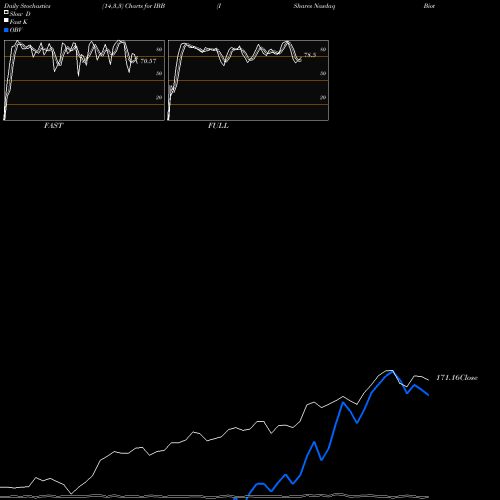Click the '(14,3,3) Charts for IBB' text
The height and width of the screenshot is (500, 500).
point(134,6)
